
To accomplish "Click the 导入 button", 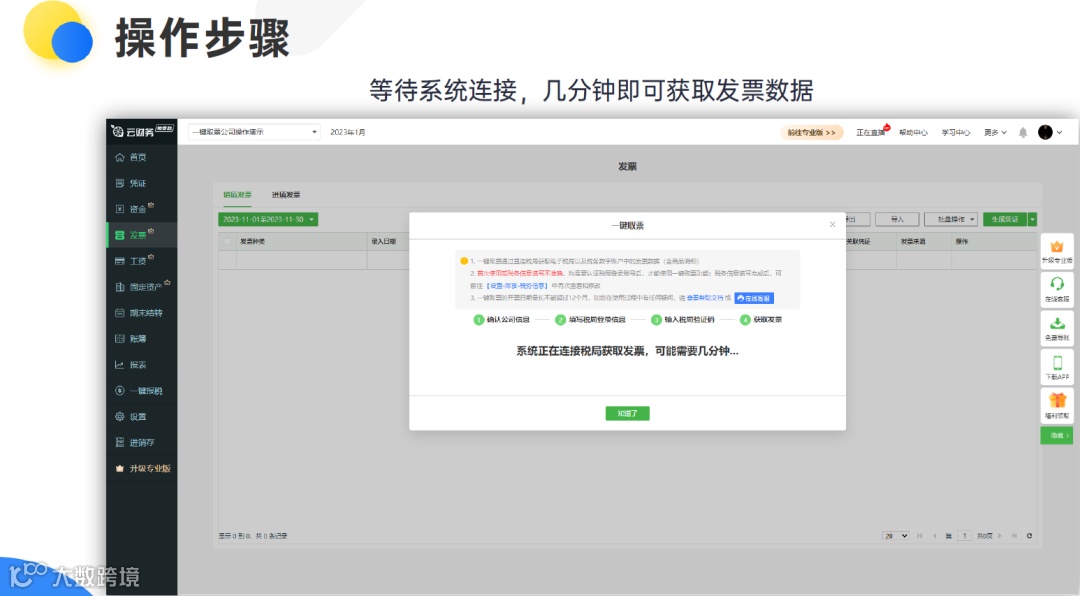I will (897, 219).
